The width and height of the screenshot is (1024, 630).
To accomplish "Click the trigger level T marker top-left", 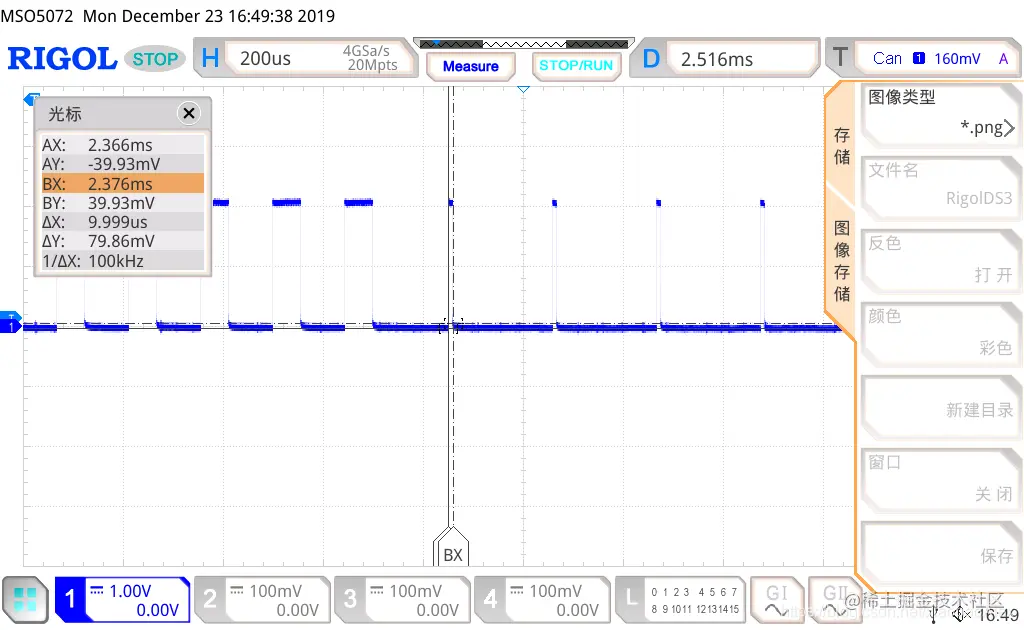I will click(31, 99).
